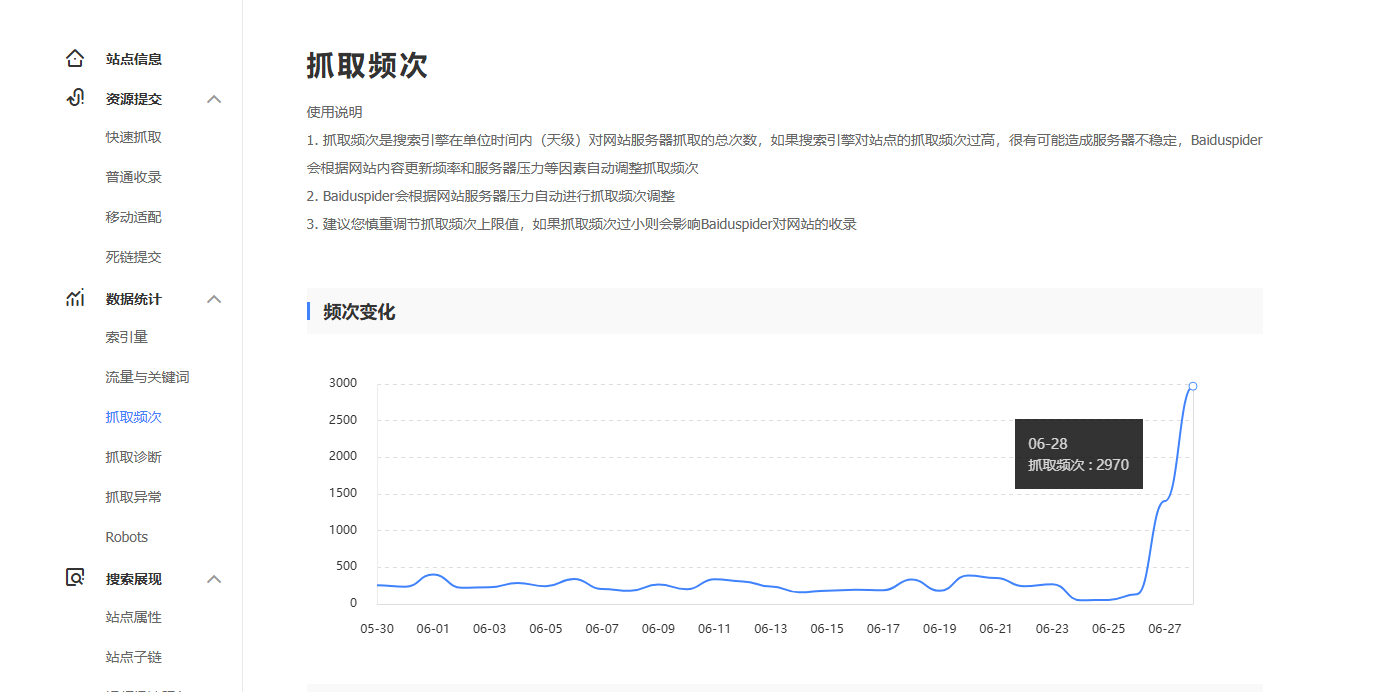Click the link icon beside 资源提交
Screen dimensions: 1390x692
coord(75,98)
